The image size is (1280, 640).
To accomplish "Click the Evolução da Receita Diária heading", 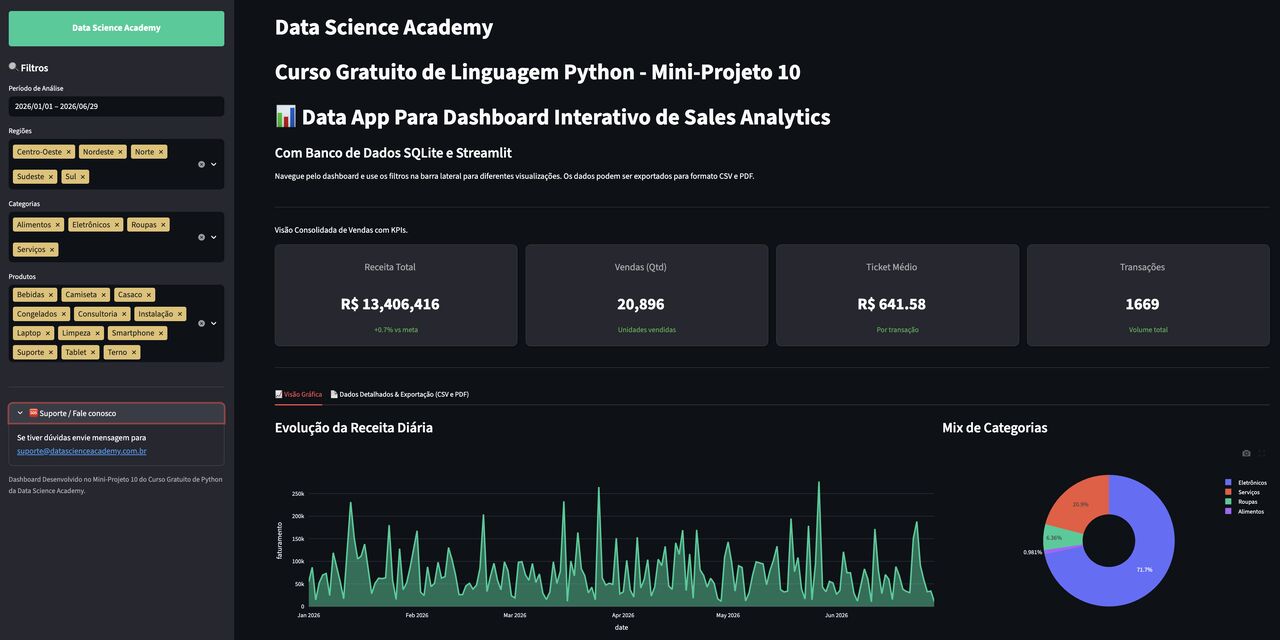I will (354, 428).
